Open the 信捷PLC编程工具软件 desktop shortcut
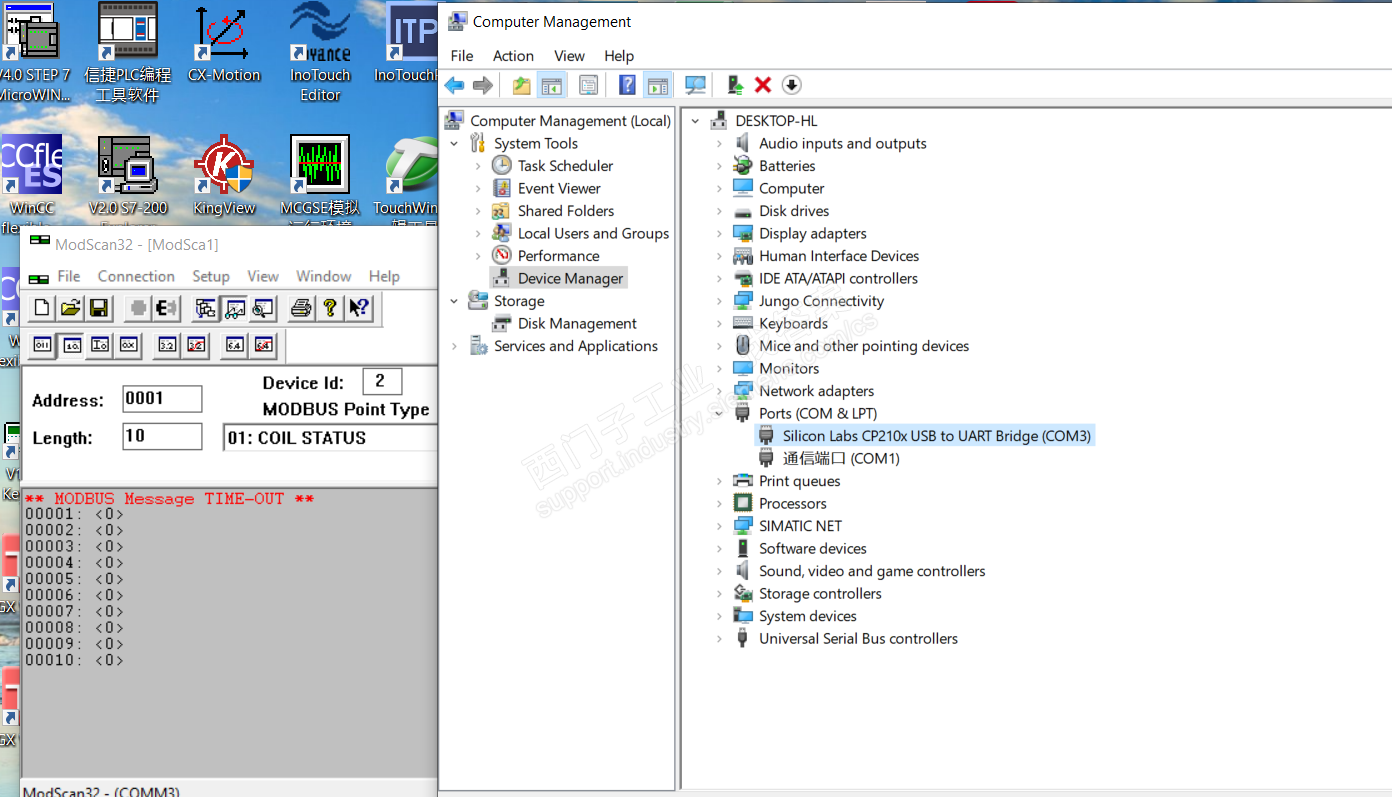Image resolution: width=1392 pixels, height=797 pixels. click(x=128, y=53)
